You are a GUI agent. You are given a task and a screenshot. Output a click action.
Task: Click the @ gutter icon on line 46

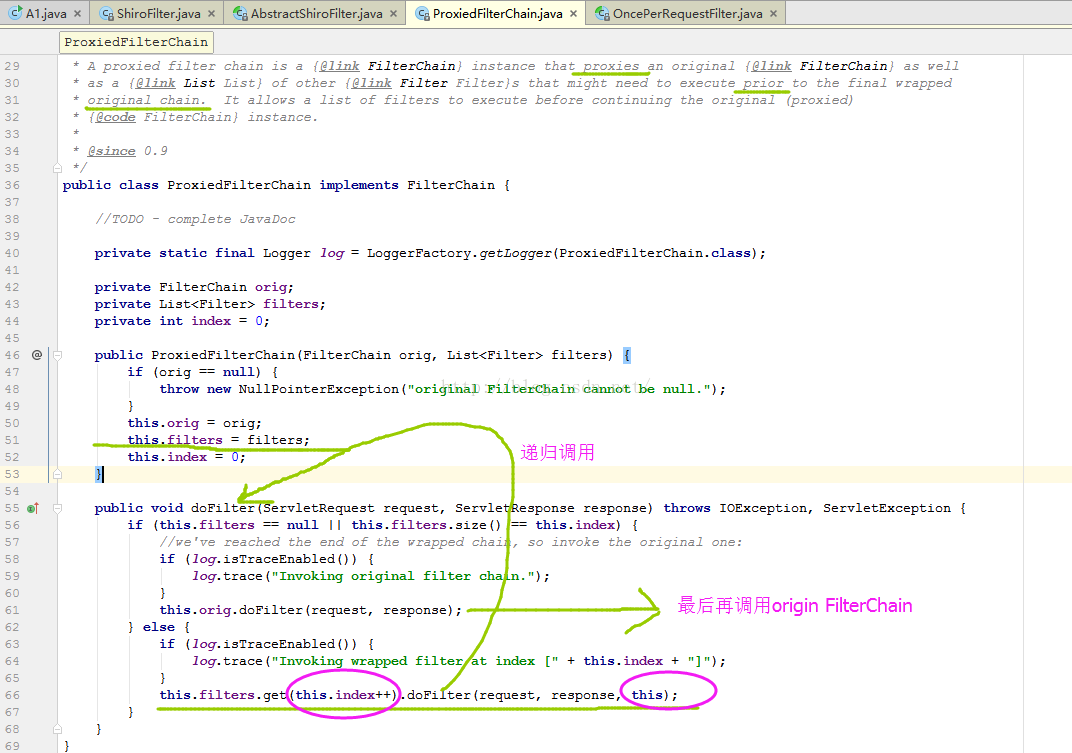37,355
